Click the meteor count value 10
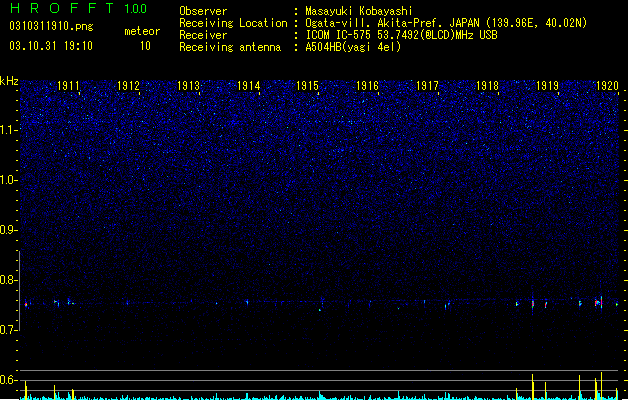The width and height of the screenshot is (629, 400). click(x=145, y=46)
